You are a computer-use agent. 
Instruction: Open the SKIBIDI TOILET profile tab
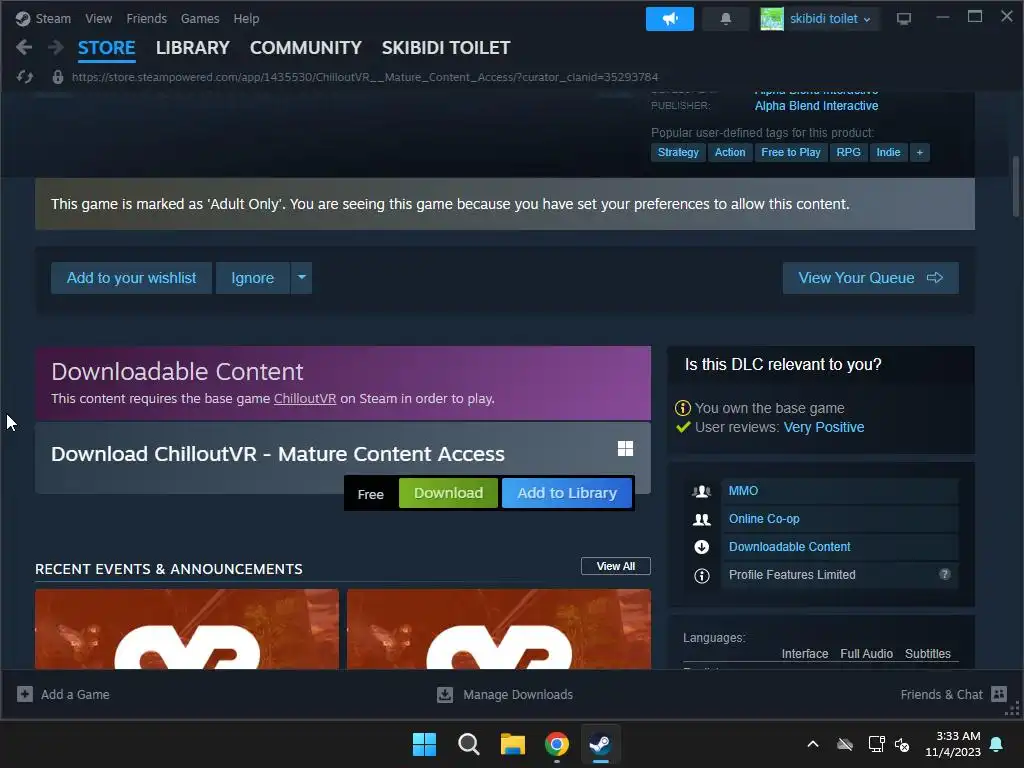tap(446, 48)
